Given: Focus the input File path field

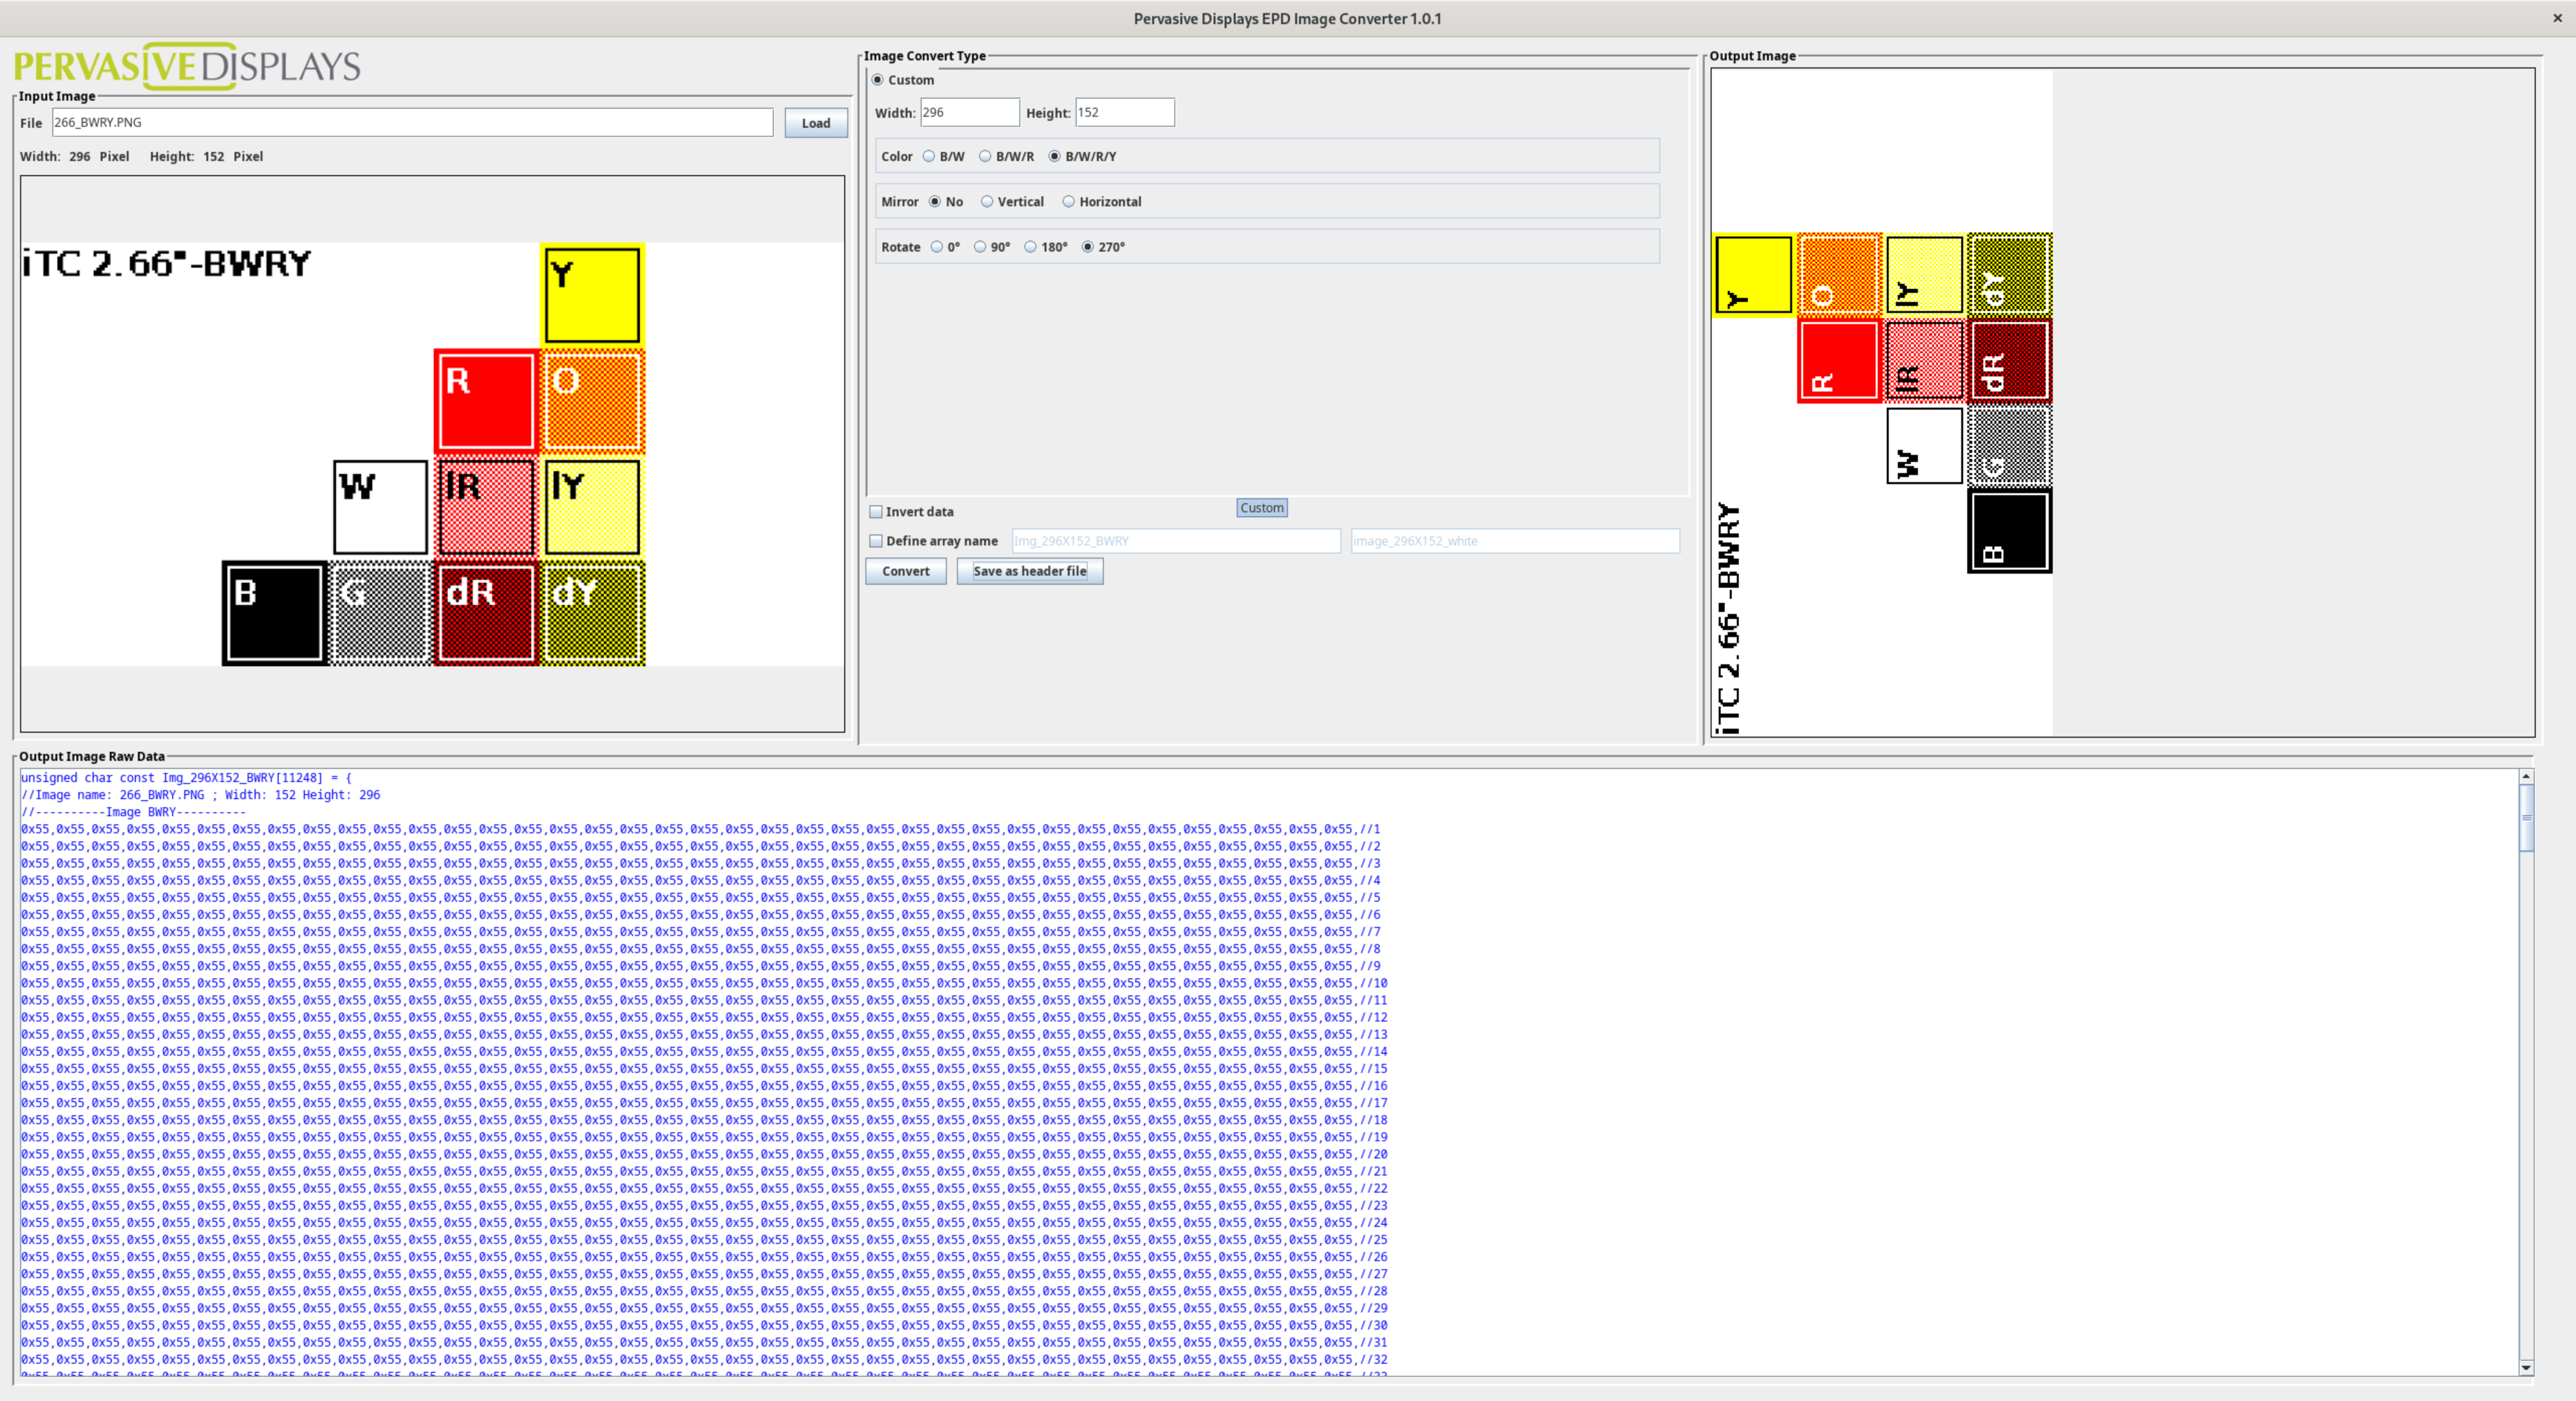Looking at the screenshot, I should click(x=412, y=122).
